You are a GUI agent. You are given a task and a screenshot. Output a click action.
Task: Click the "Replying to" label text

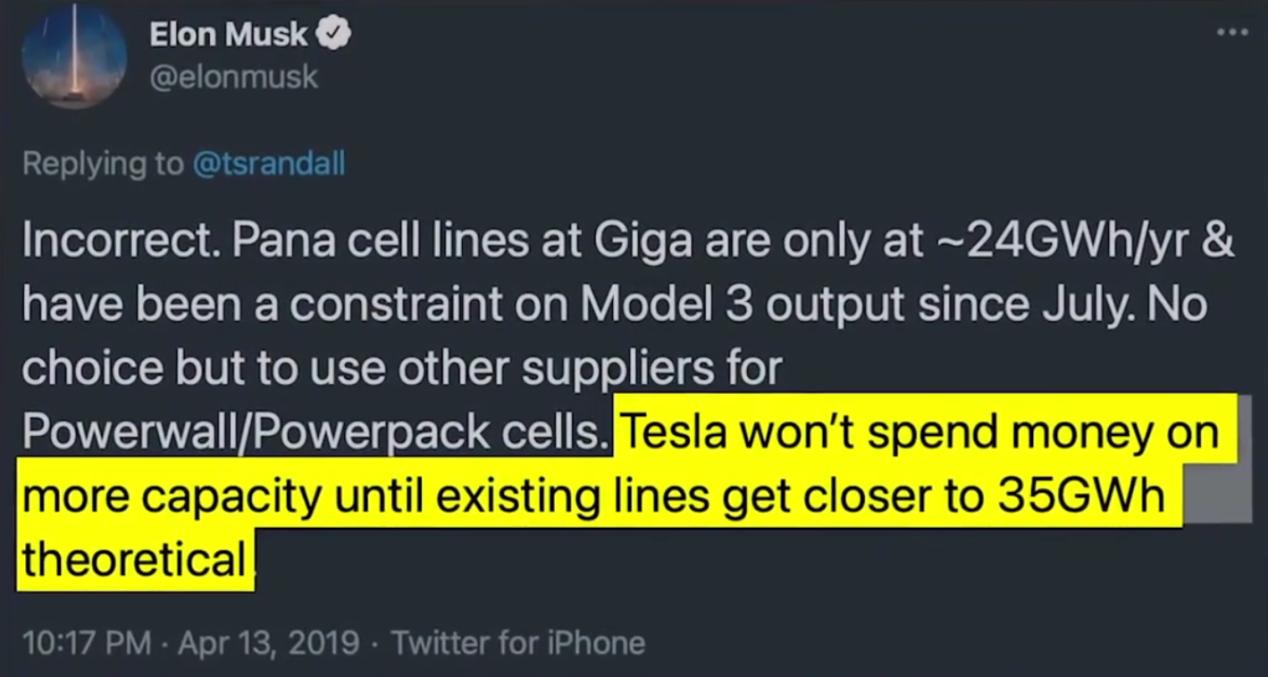102,163
